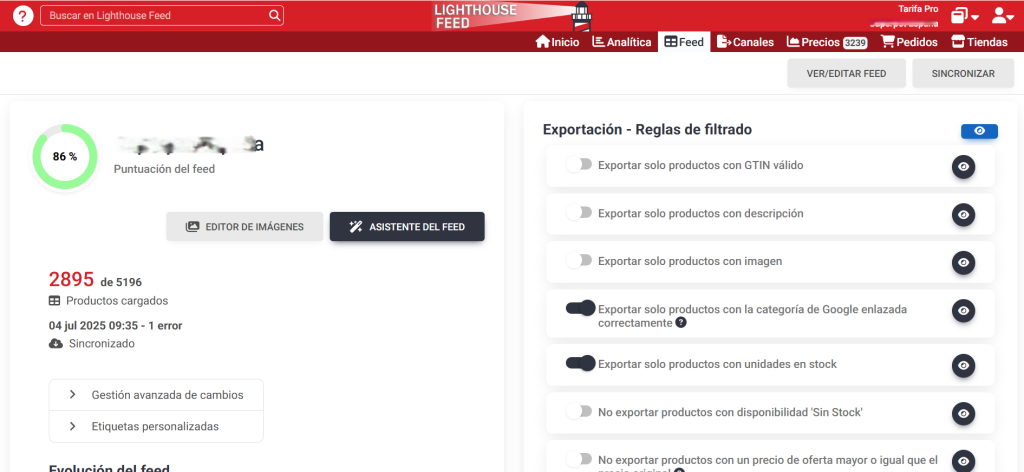
Task: Open the stores stack dropdown icon
Action: coord(965,16)
